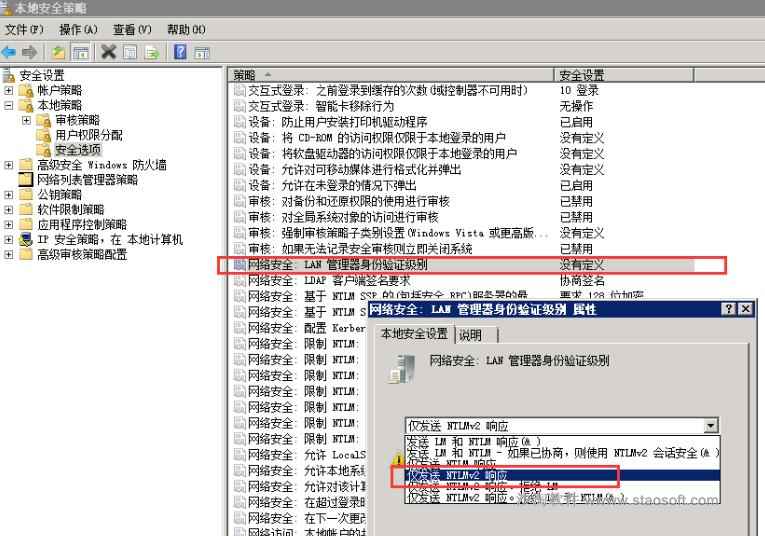Image resolution: width=765 pixels, height=536 pixels.
Task: Choose 发送 LM 和 NTLM 响应 option
Action: (x=475, y=441)
